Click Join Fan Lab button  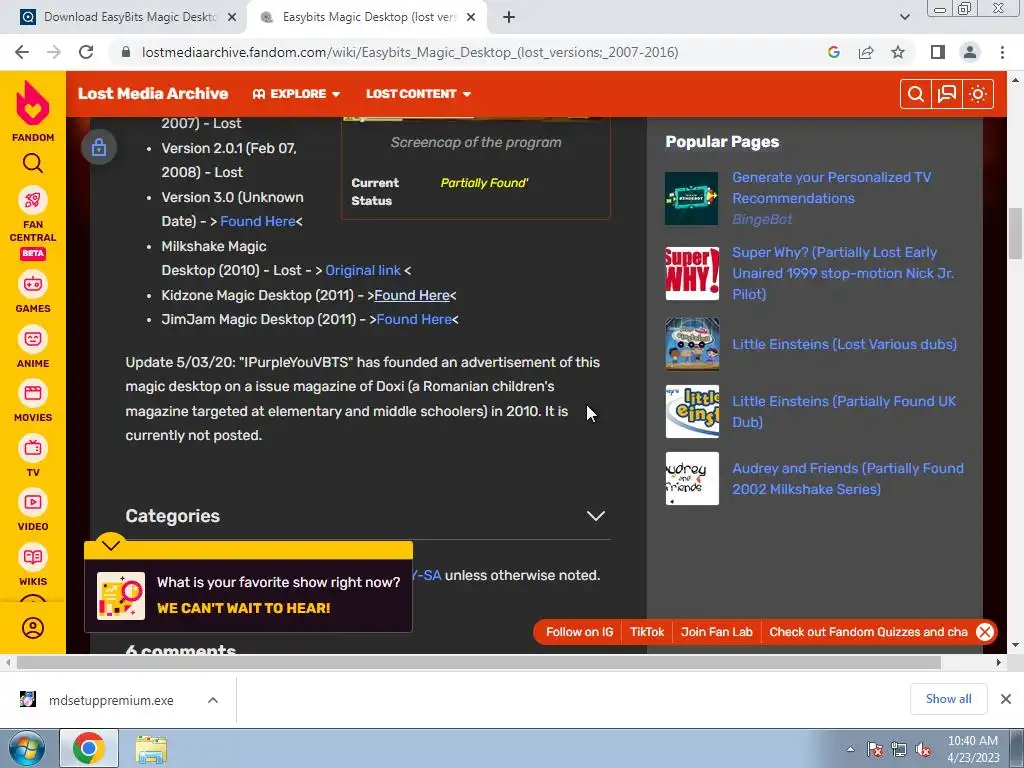pos(716,632)
